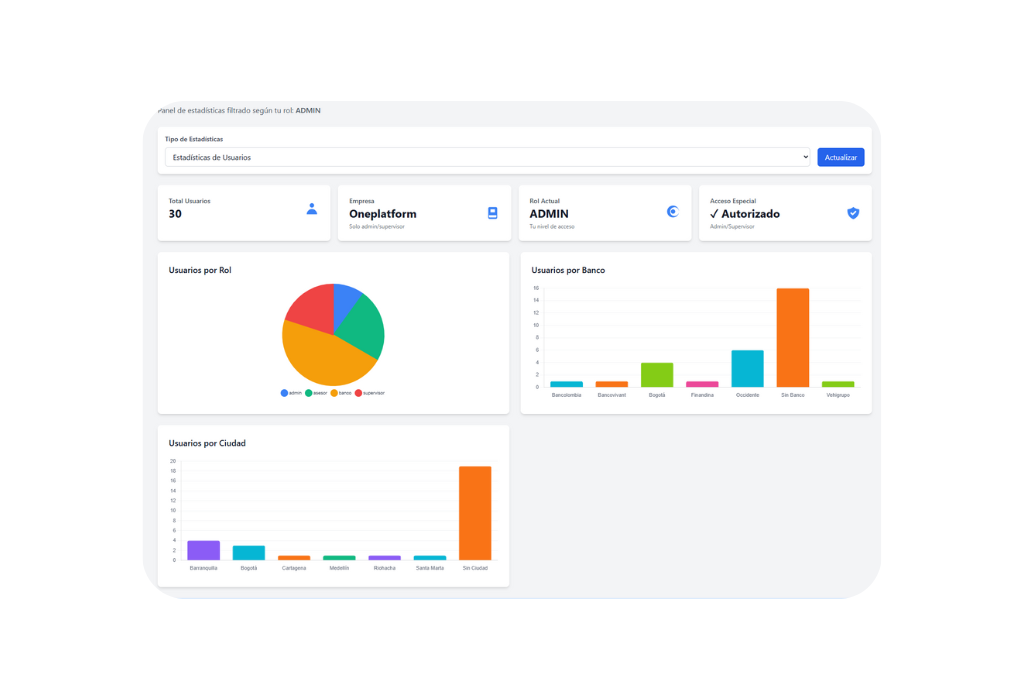Toggle the asesor legend item in pie chart

[x=316, y=393]
